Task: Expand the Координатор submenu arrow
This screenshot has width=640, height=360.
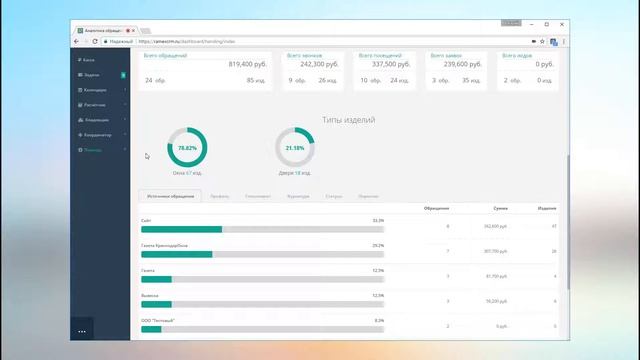Action: tap(125, 135)
